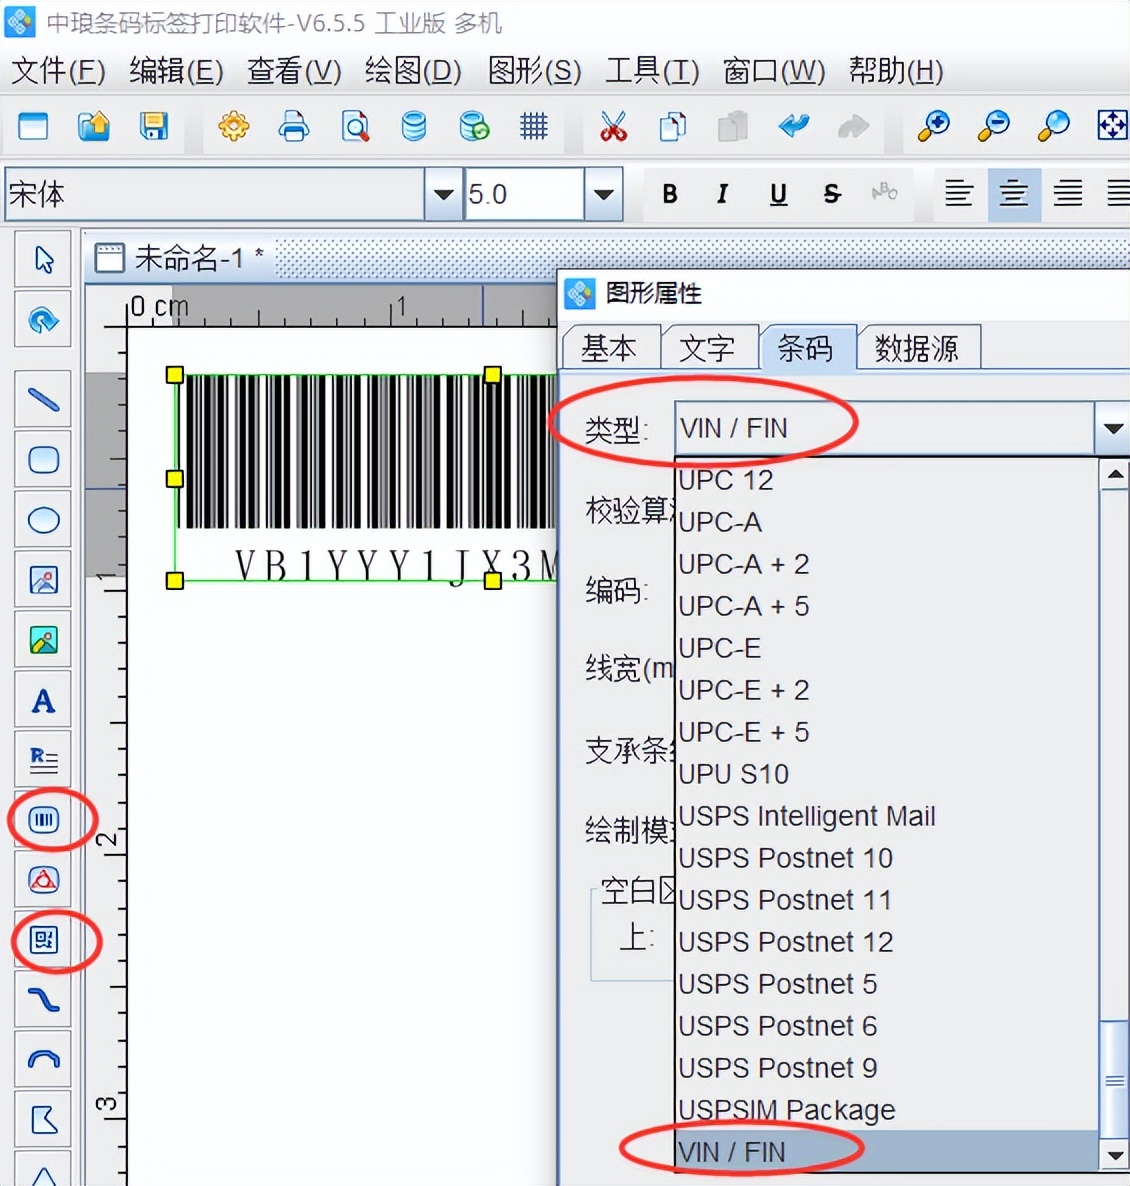Apply center text alignment
The image size is (1130, 1186).
pyautogui.click(x=1014, y=194)
